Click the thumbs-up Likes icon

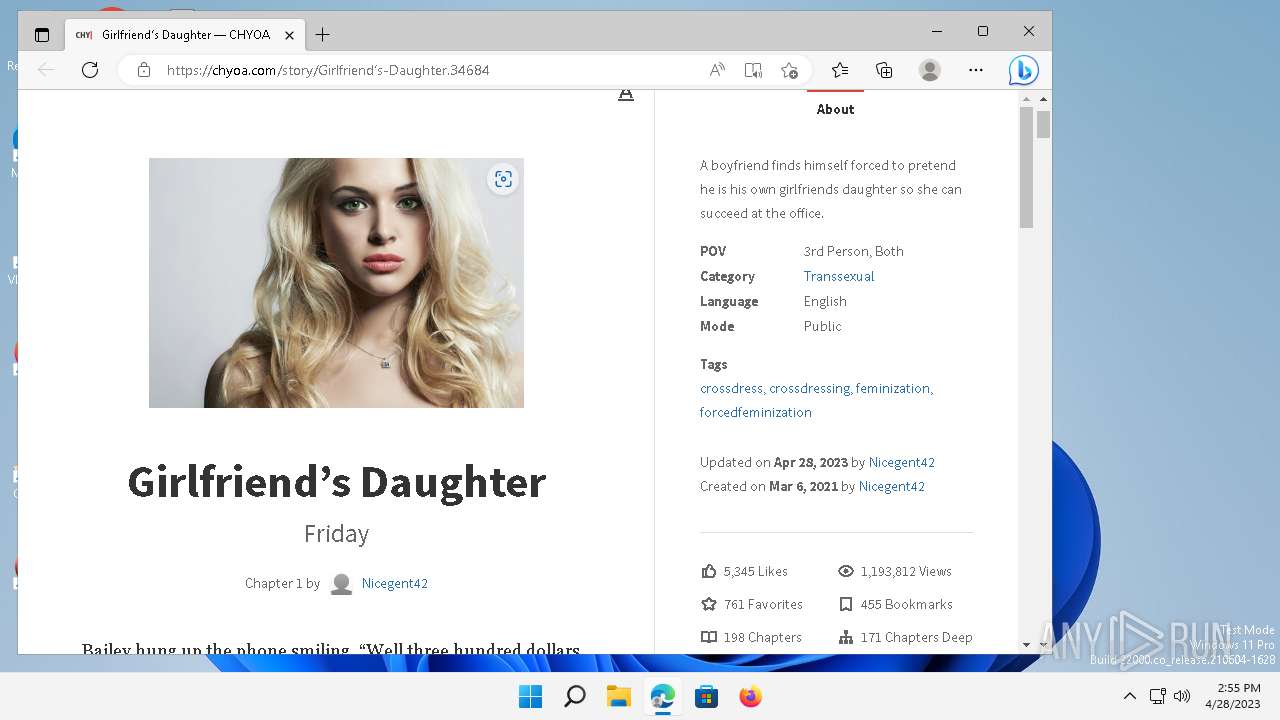pyautogui.click(x=709, y=571)
